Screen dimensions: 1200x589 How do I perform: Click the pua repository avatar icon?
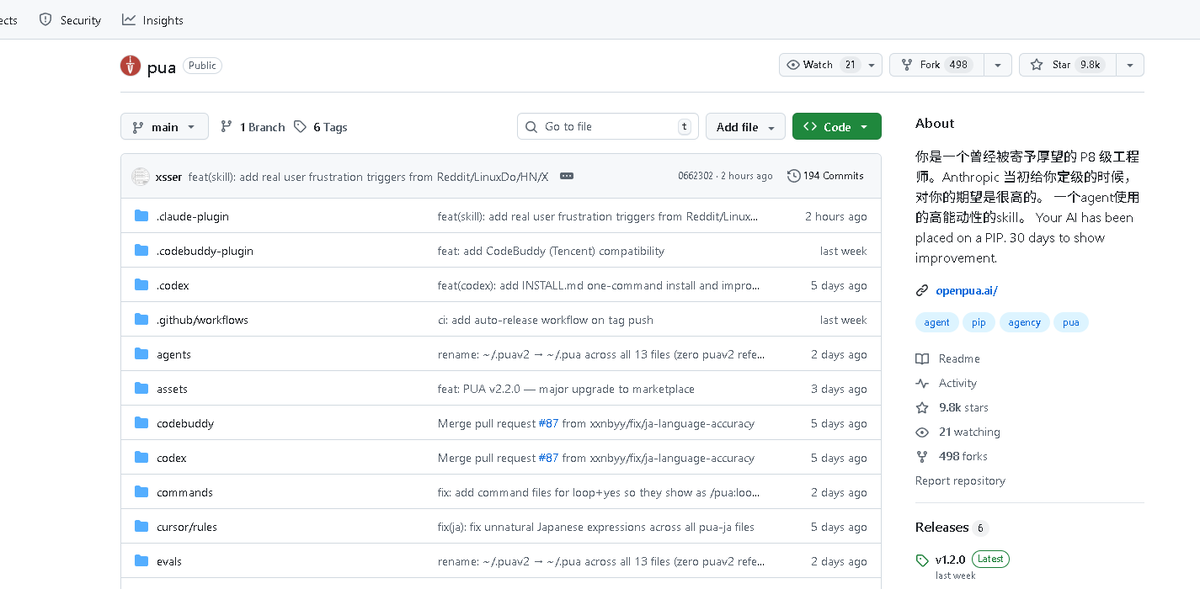pyautogui.click(x=130, y=66)
